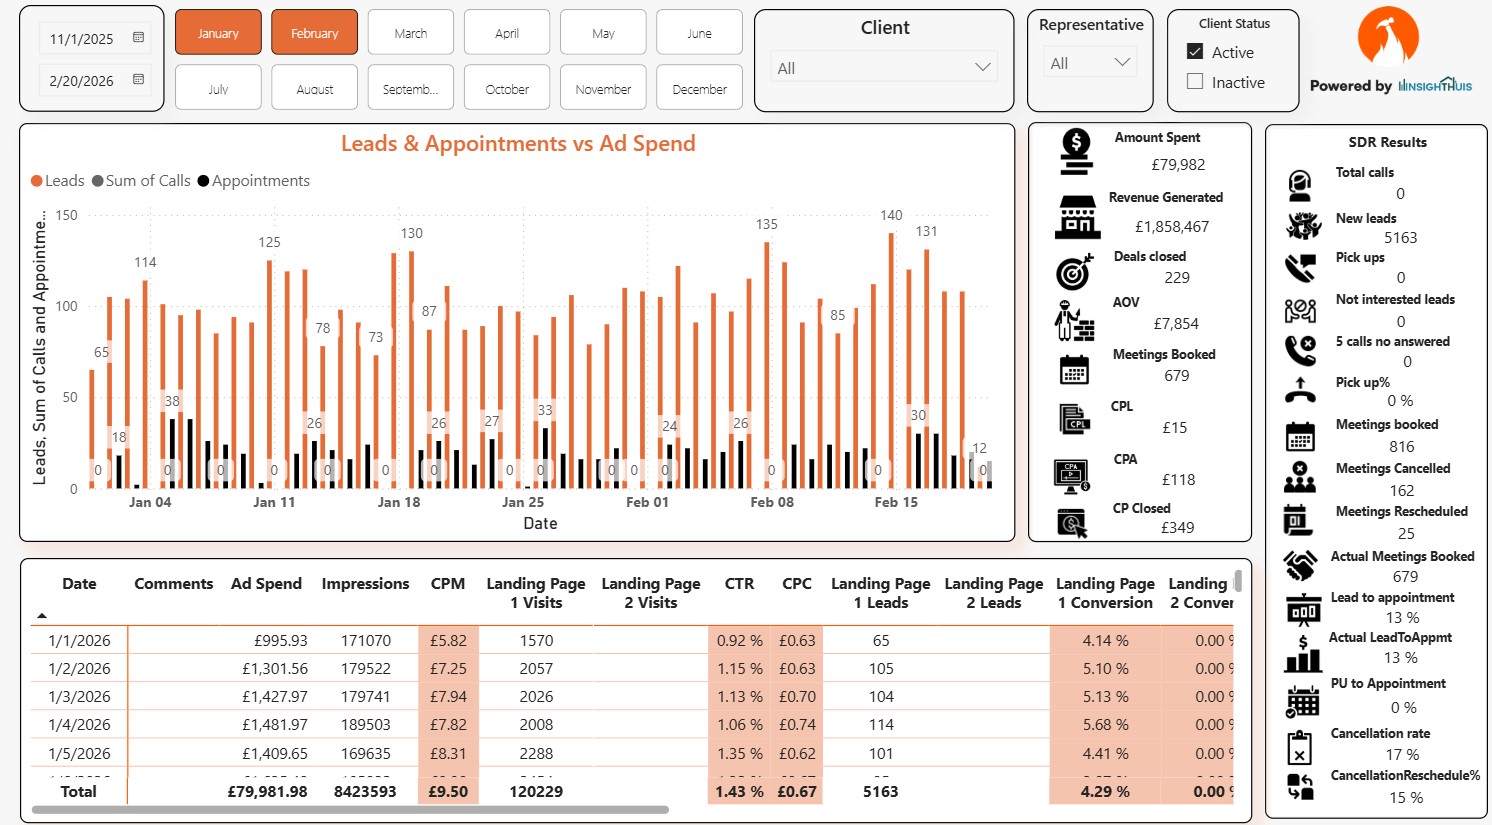Click the Actual LeadToAppmt chart icon

coord(1303,653)
